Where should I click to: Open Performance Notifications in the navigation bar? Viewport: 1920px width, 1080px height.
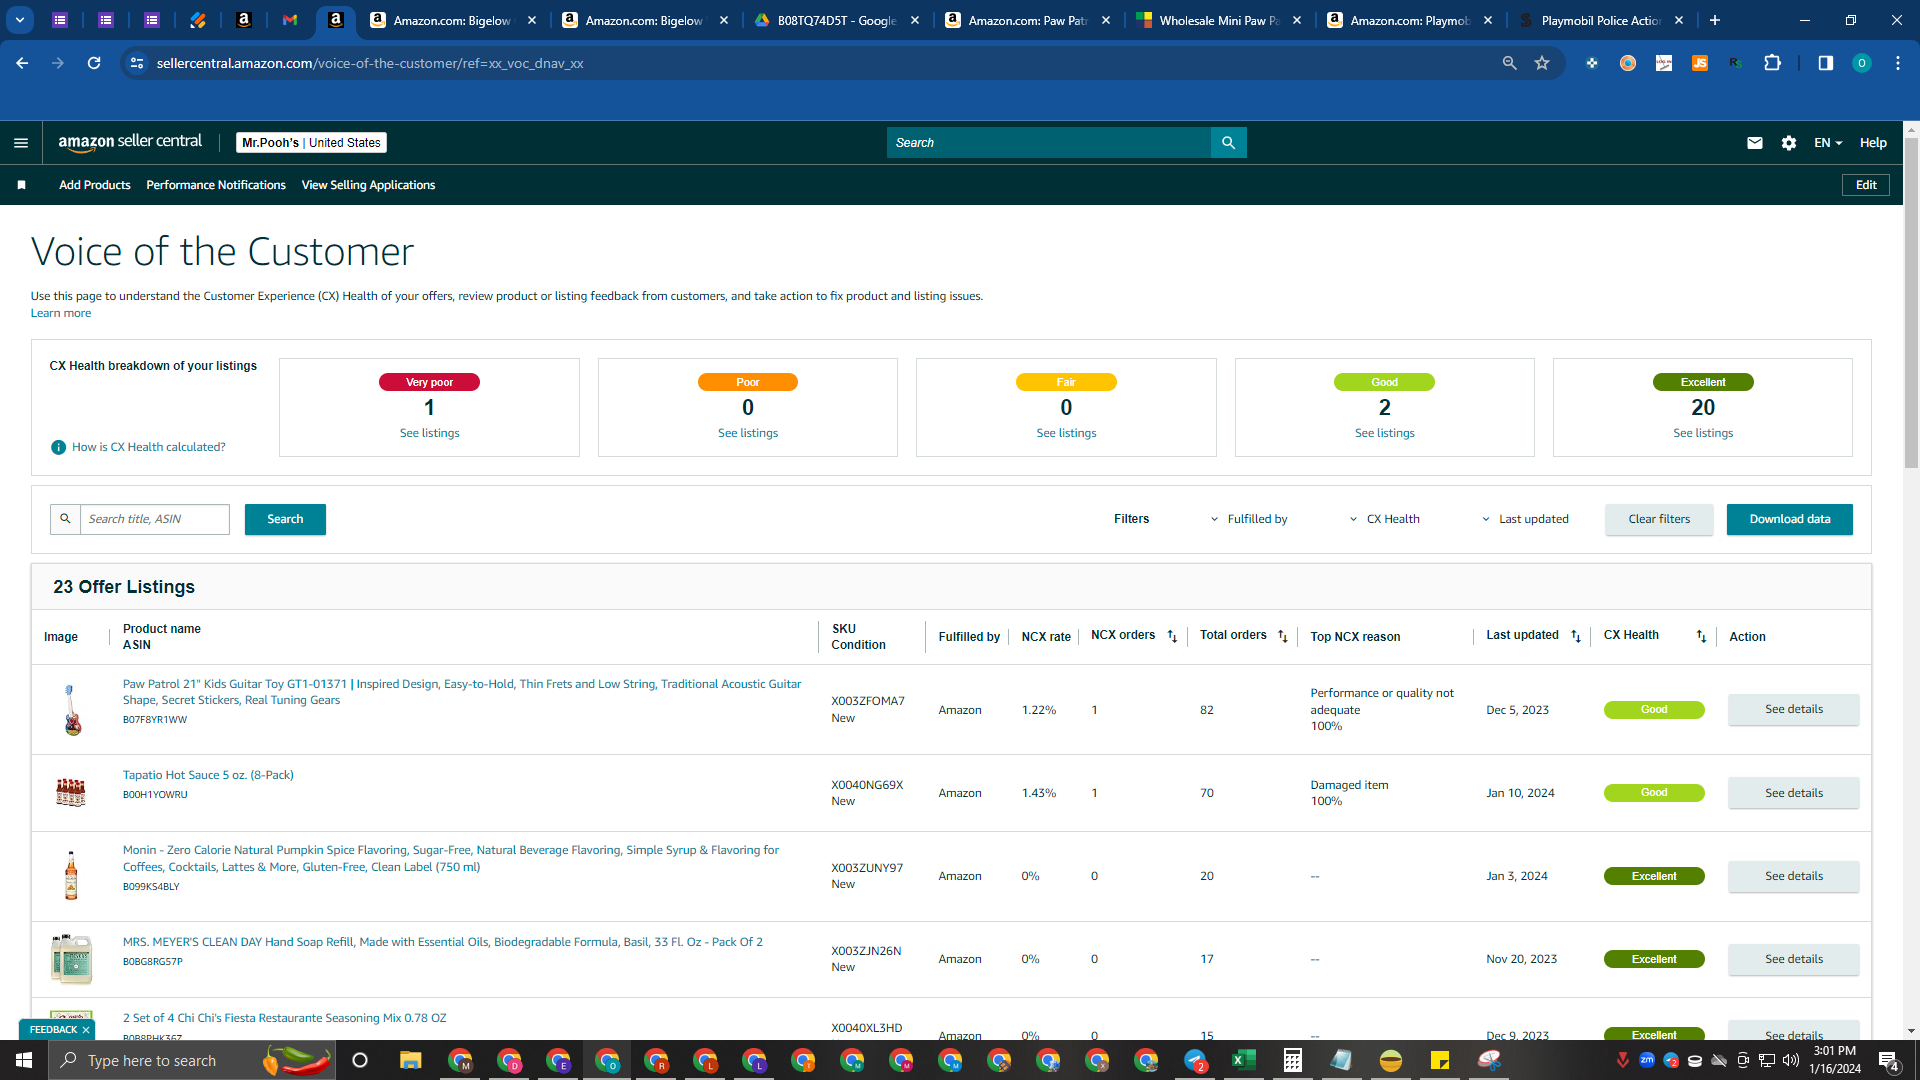point(216,185)
